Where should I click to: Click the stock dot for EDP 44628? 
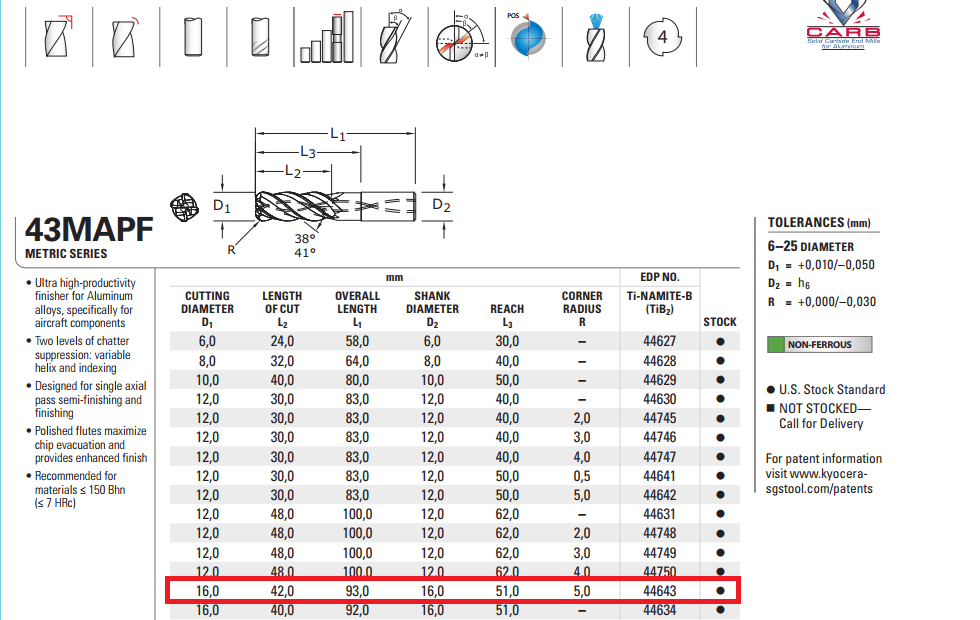(720, 361)
